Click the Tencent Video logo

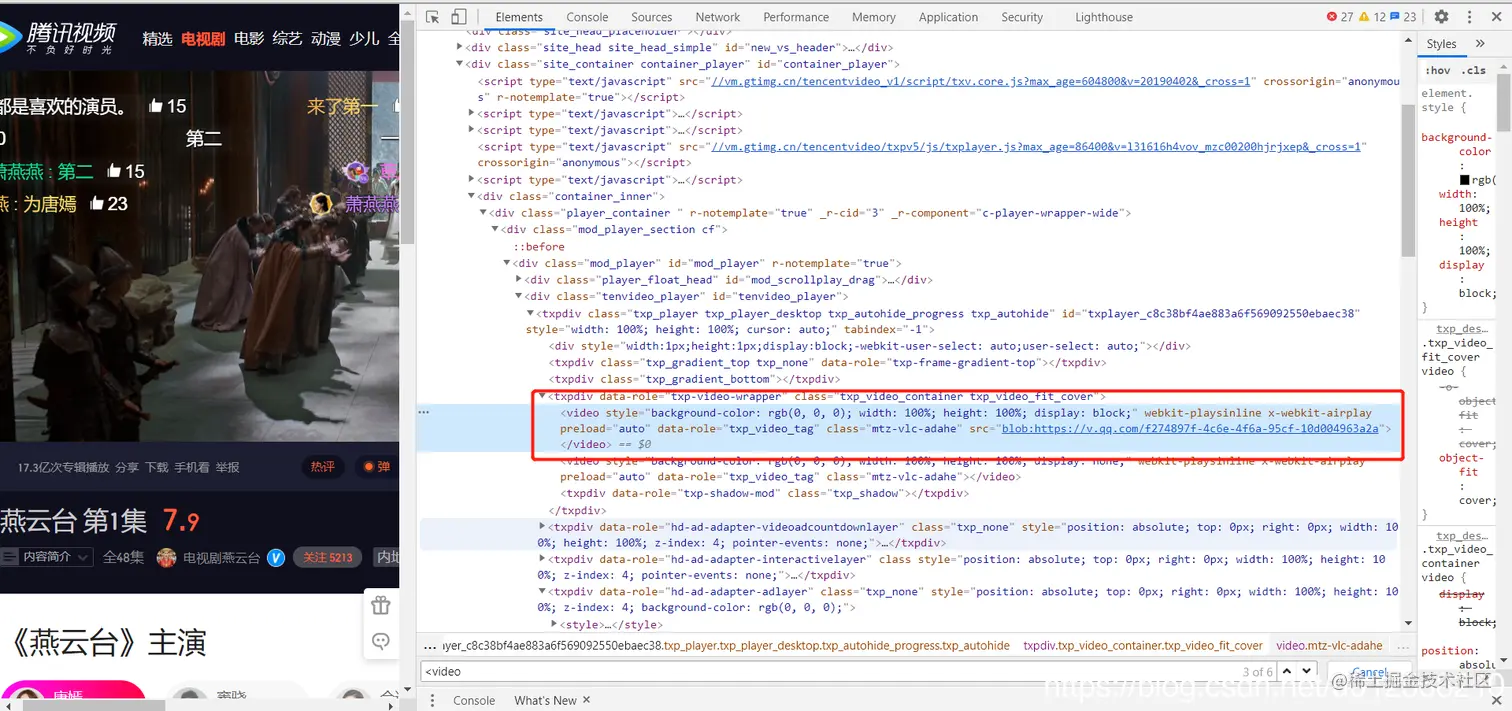tap(60, 38)
